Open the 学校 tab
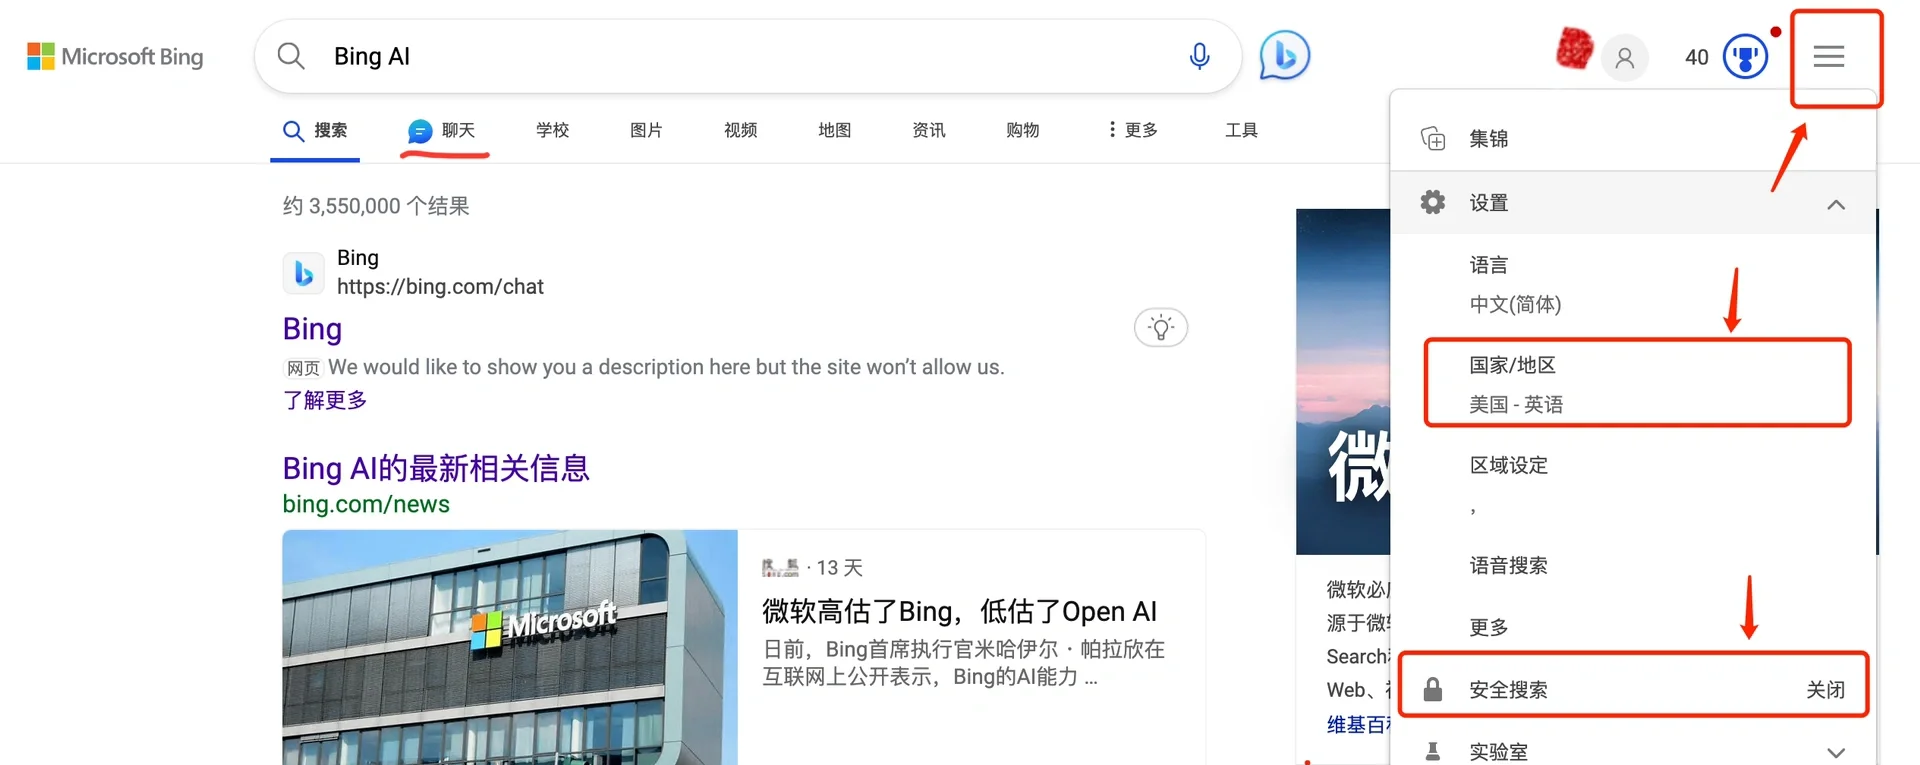The image size is (1920, 765). [x=552, y=130]
